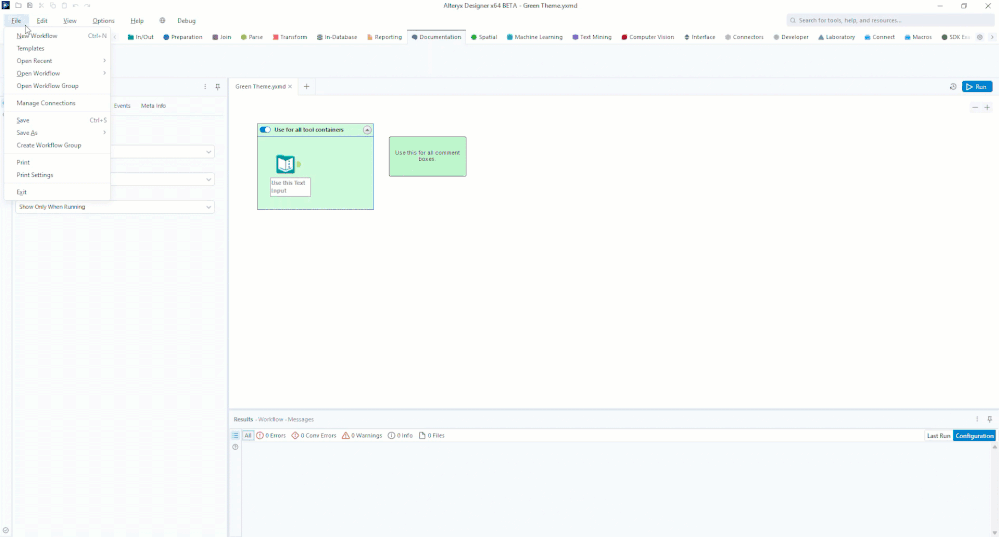
Task: Click the Configuration button in Results
Action: [x=974, y=436]
